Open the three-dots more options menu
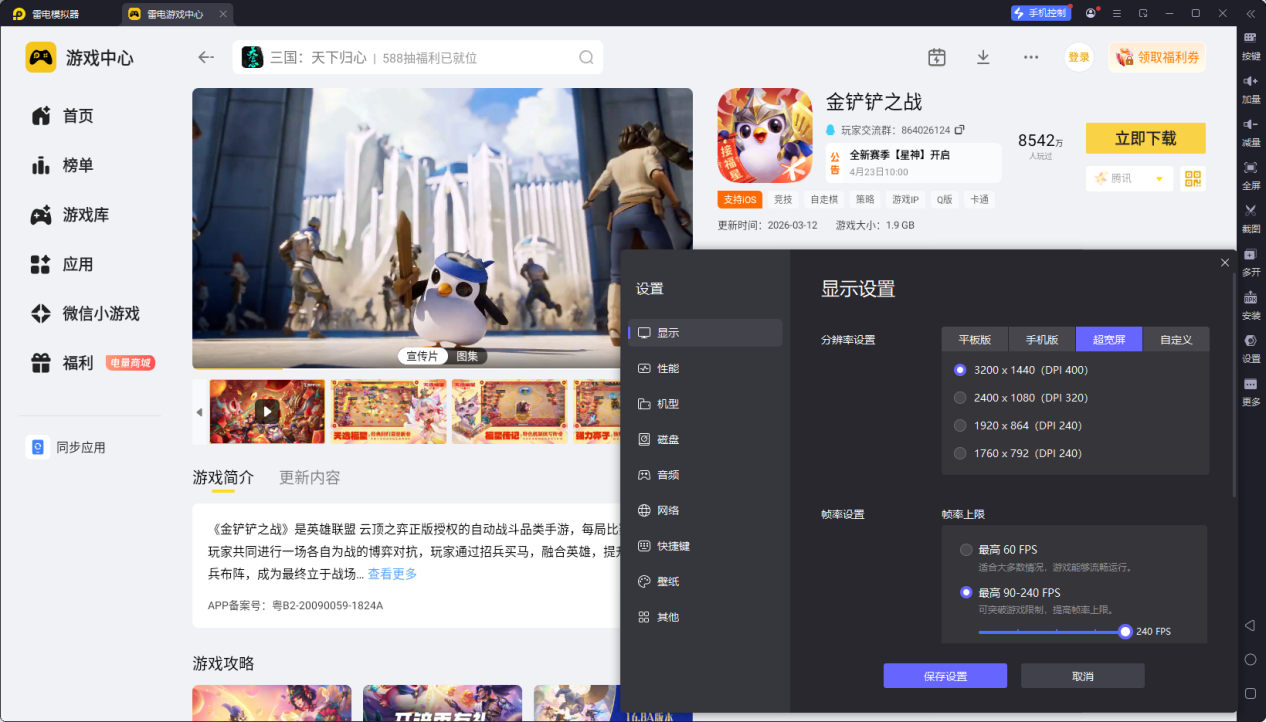 (x=1031, y=57)
